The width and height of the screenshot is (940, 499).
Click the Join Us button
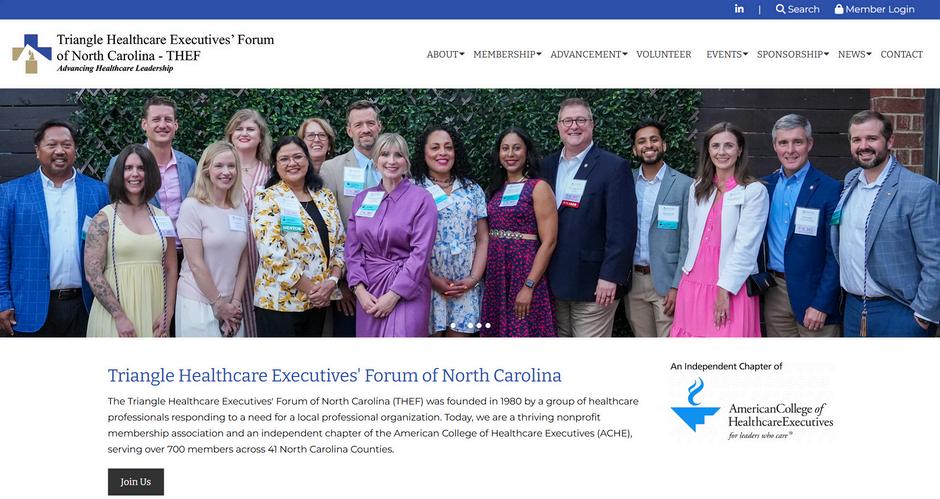(x=135, y=482)
